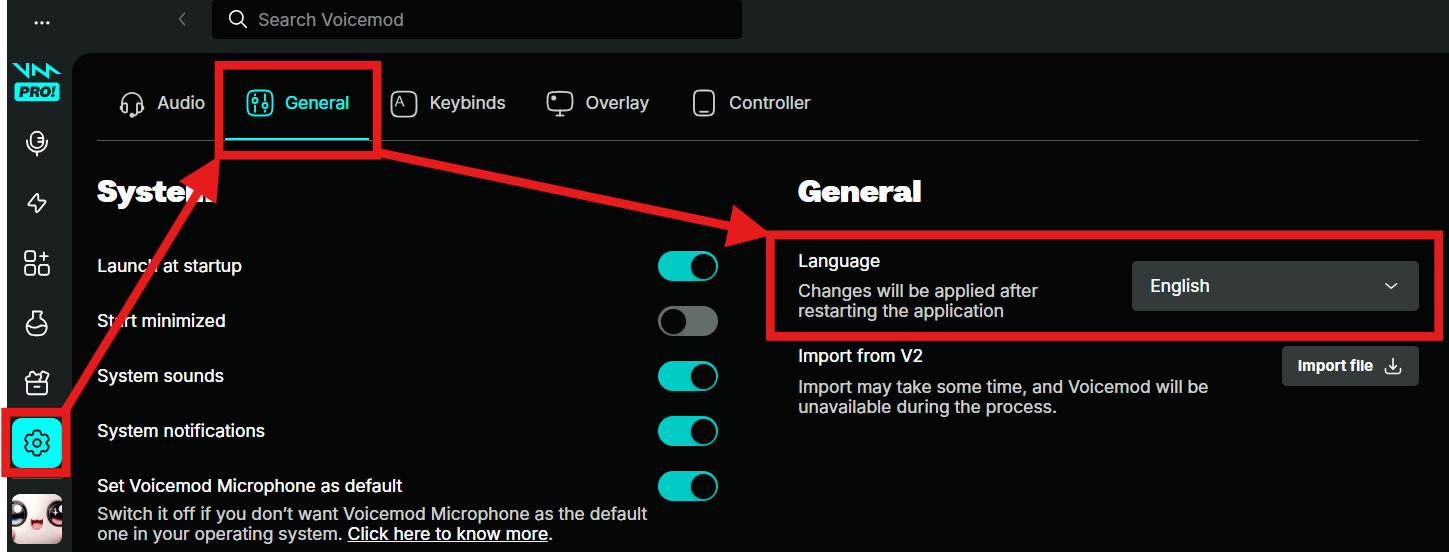The height and width of the screenshot is (552, 1449).
Task: Open the gift box store sidebar icon
Action: point(37,382)
